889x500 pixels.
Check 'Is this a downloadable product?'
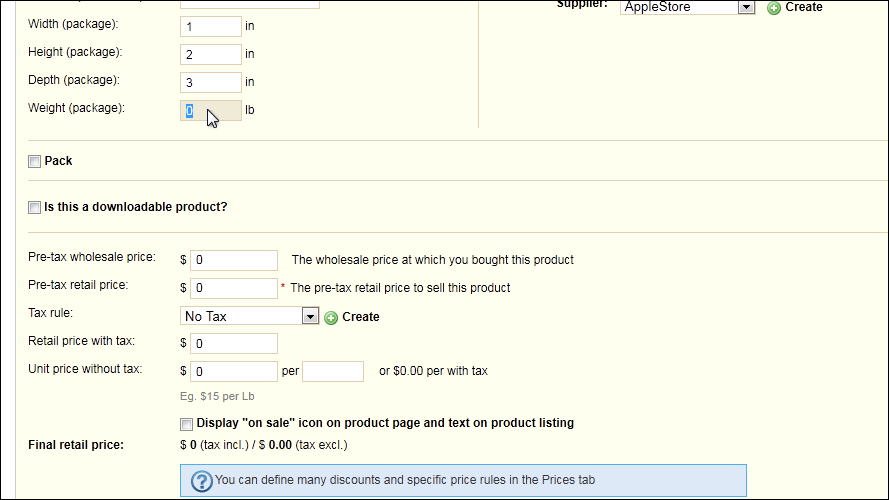(35, 207)
